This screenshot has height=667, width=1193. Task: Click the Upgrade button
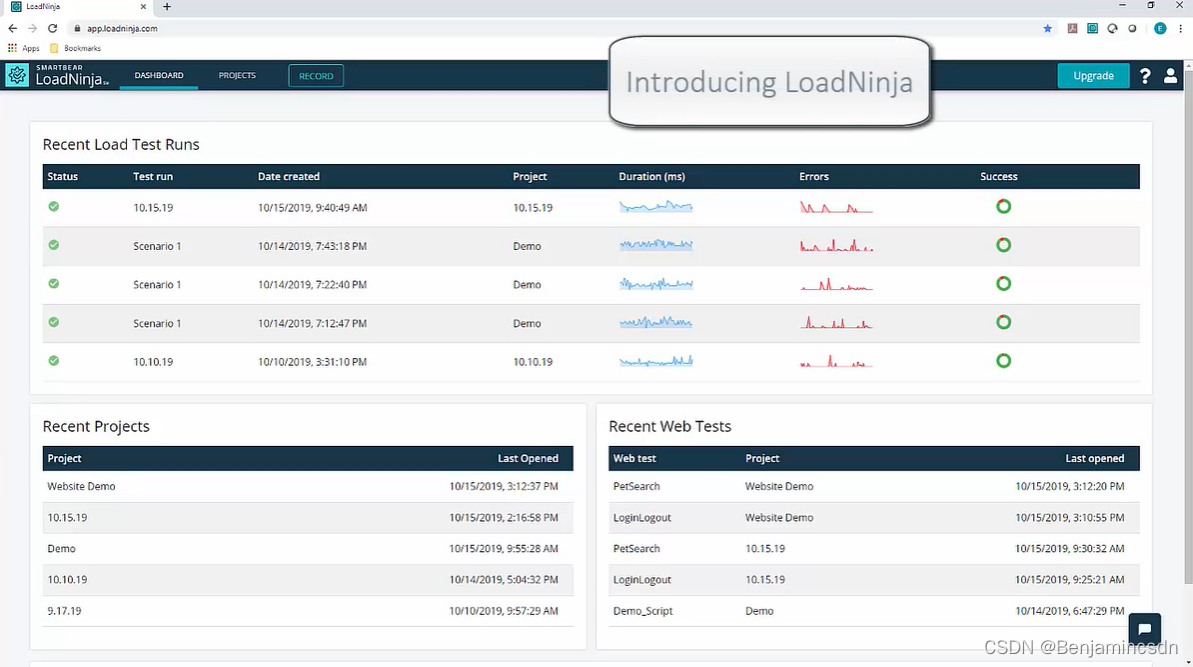(1093, 75)
